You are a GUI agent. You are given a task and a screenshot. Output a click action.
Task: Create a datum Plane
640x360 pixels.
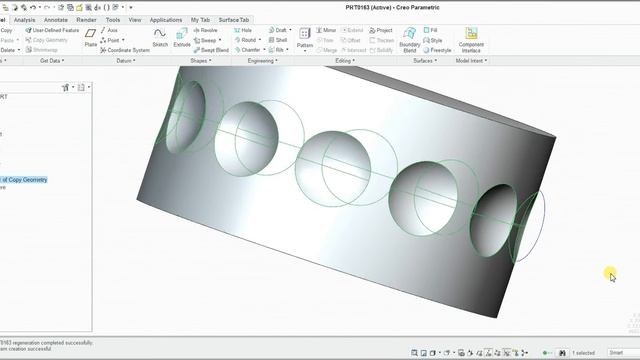(x=91, y=38)
